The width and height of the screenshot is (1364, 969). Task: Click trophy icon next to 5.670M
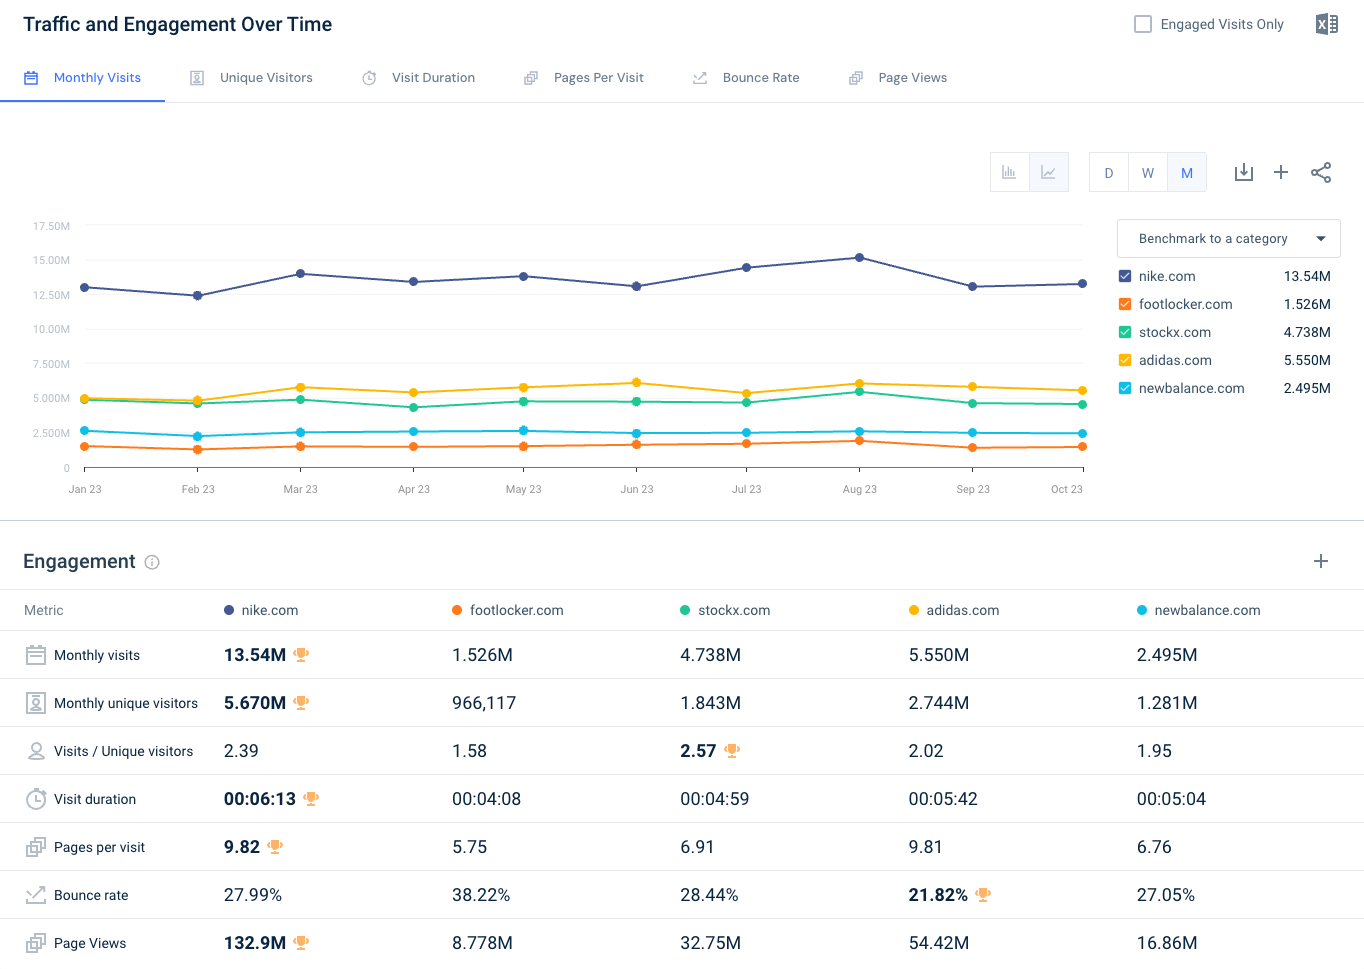pyautogui.click(x=301, y=703)
